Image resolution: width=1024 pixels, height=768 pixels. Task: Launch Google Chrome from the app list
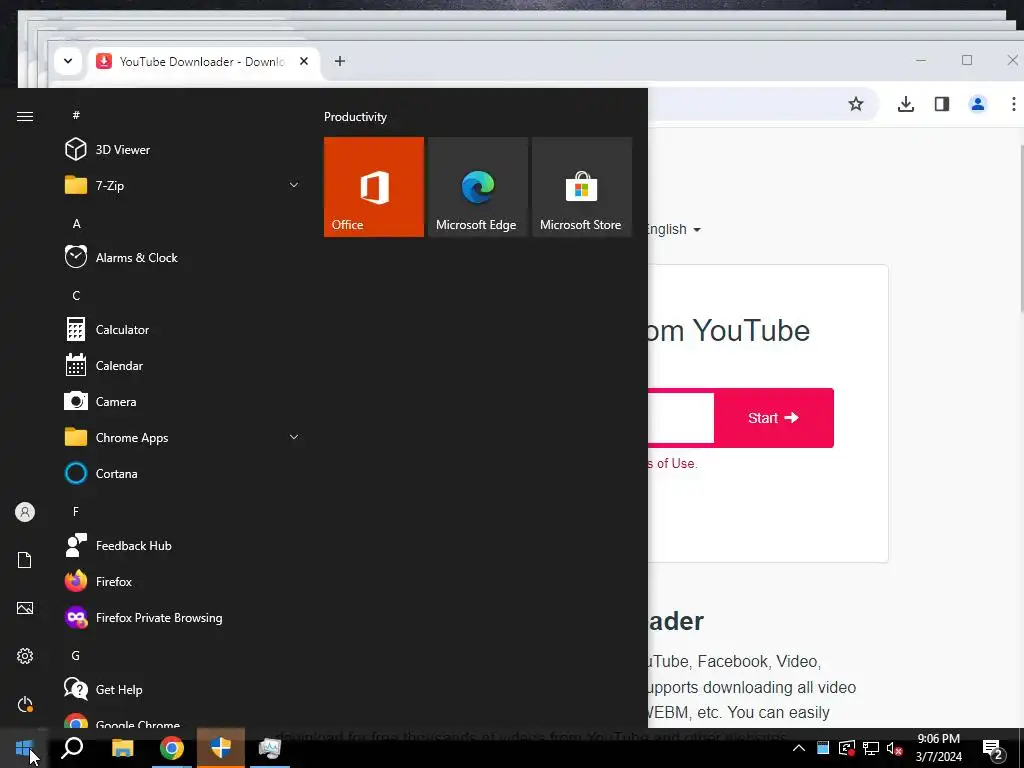tap(183, 720)
